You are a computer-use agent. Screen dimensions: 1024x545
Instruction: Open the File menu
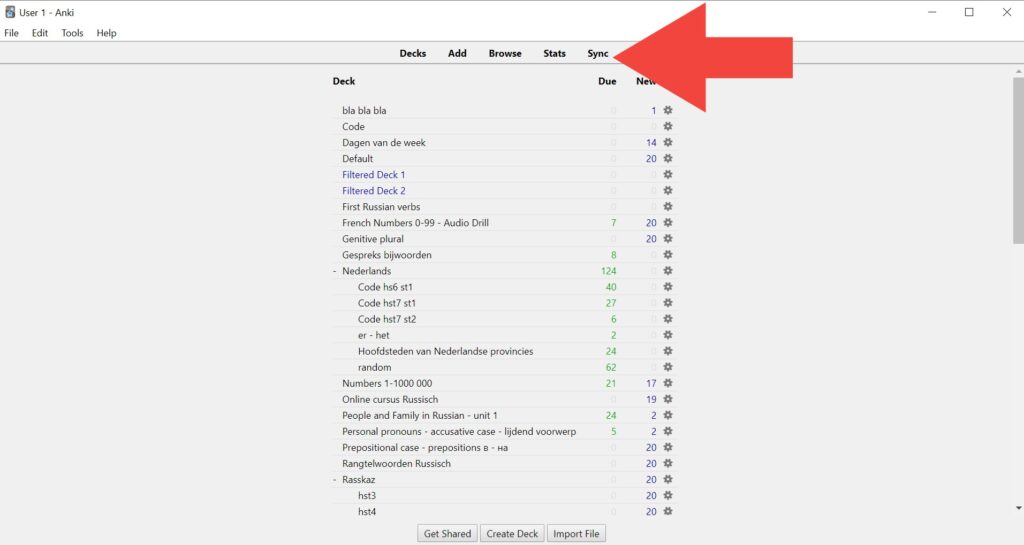point(12,33)
